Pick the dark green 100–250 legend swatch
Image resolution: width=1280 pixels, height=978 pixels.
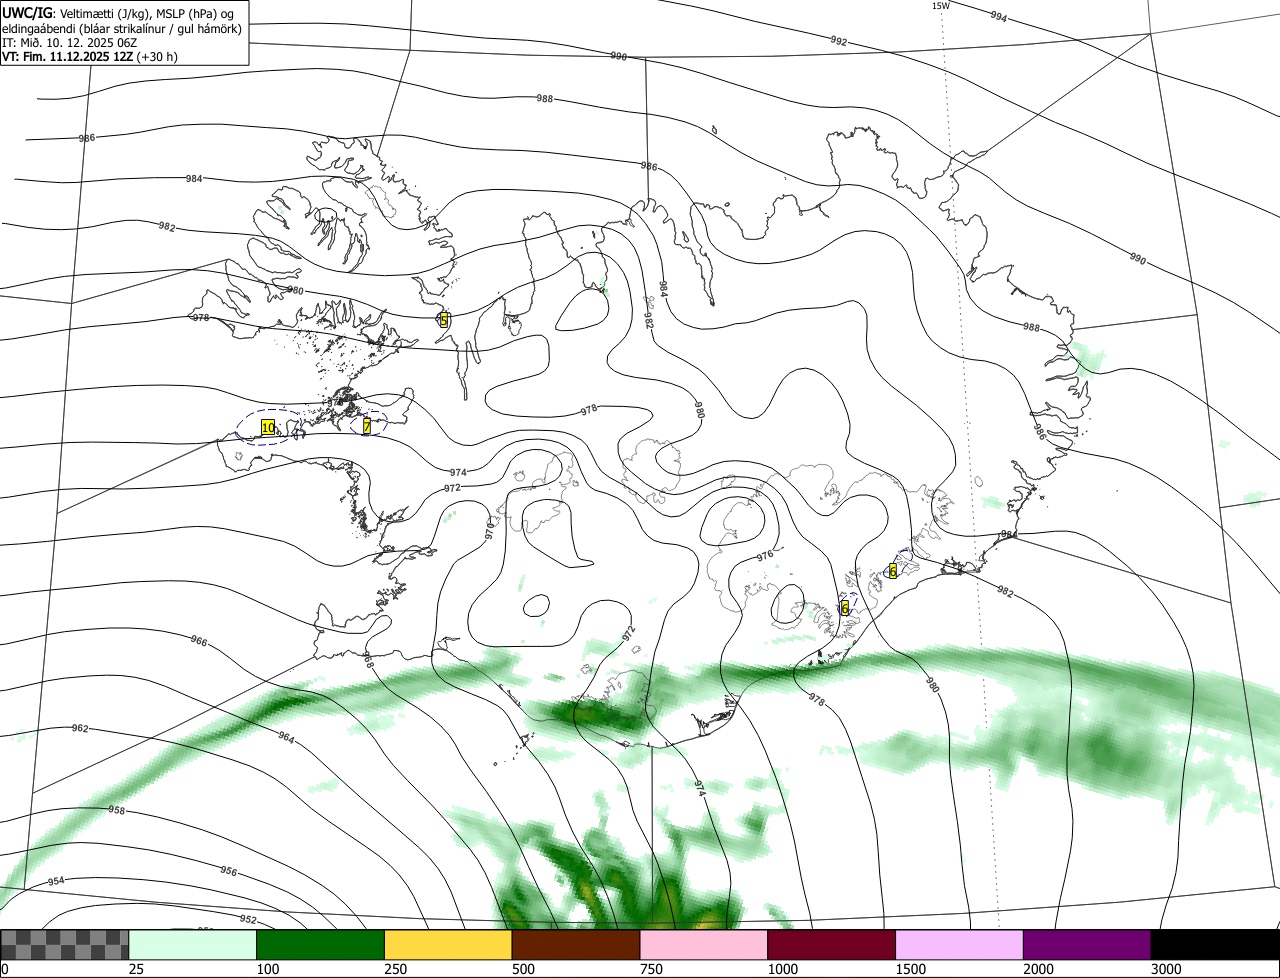coord(321,944)
